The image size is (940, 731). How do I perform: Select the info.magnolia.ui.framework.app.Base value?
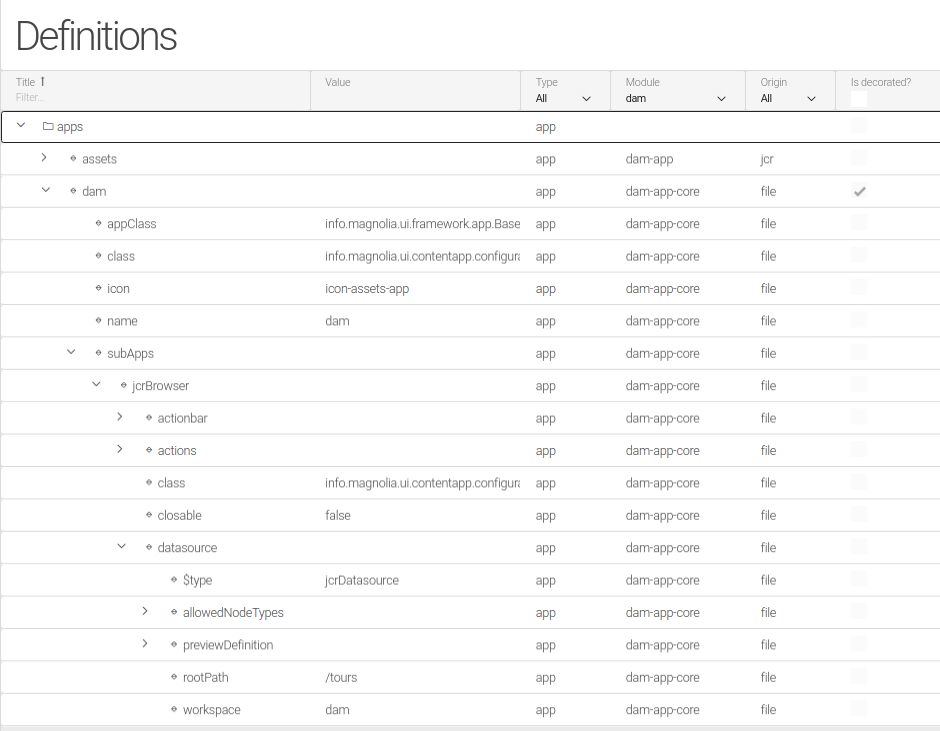coord(422,224)
